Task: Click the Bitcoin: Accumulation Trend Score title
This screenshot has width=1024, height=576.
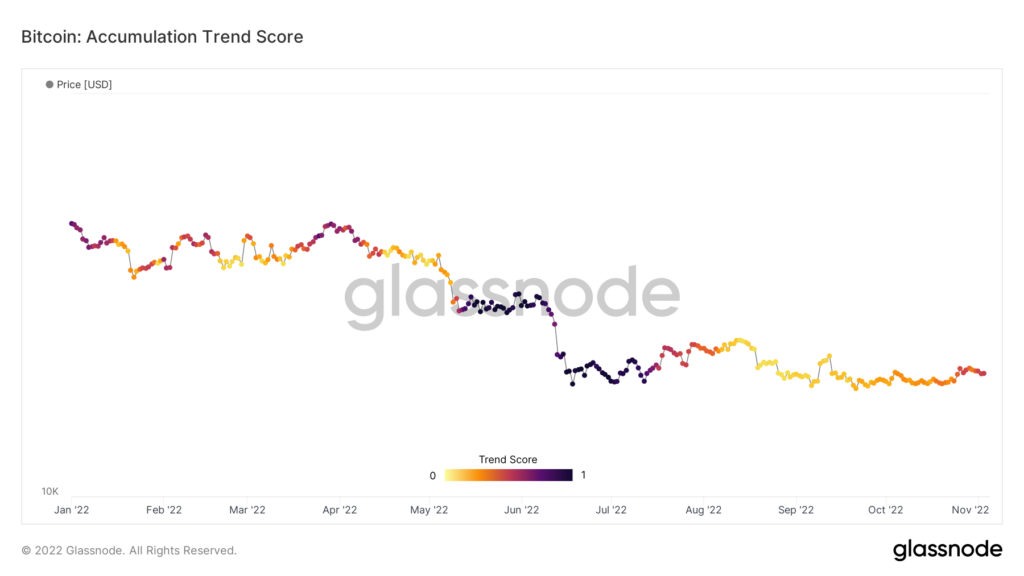Action: pyautogui.click(x=162, y=37)
